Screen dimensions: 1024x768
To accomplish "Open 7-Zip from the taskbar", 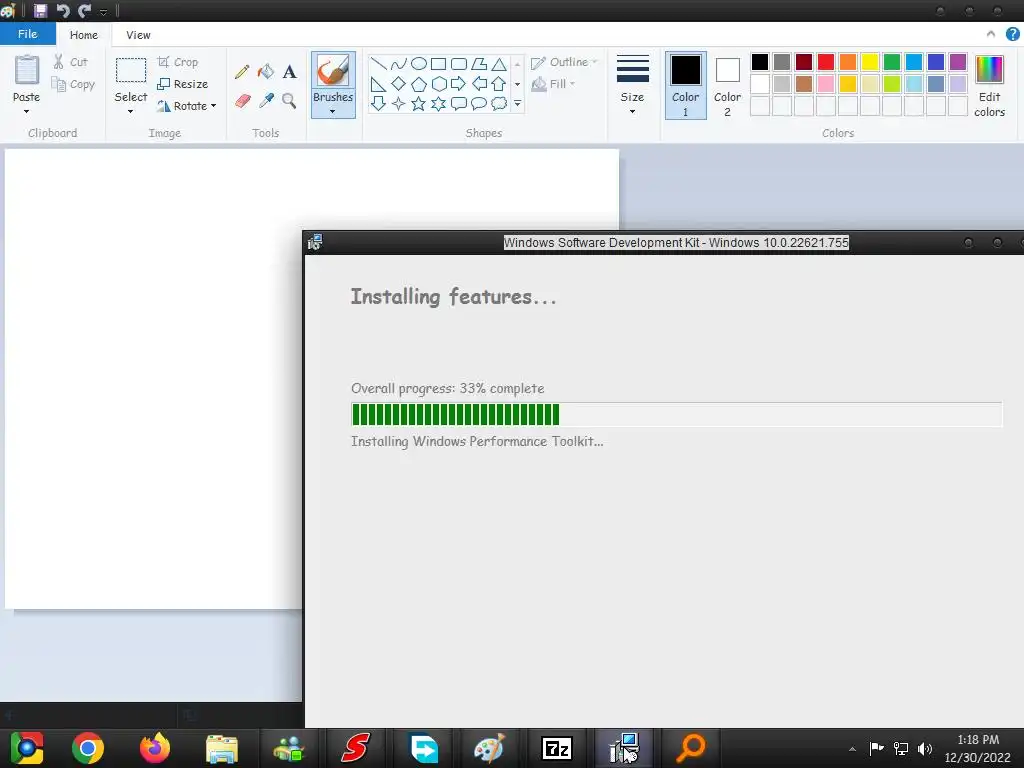I will pyautogui.click(x=557, y=748).
